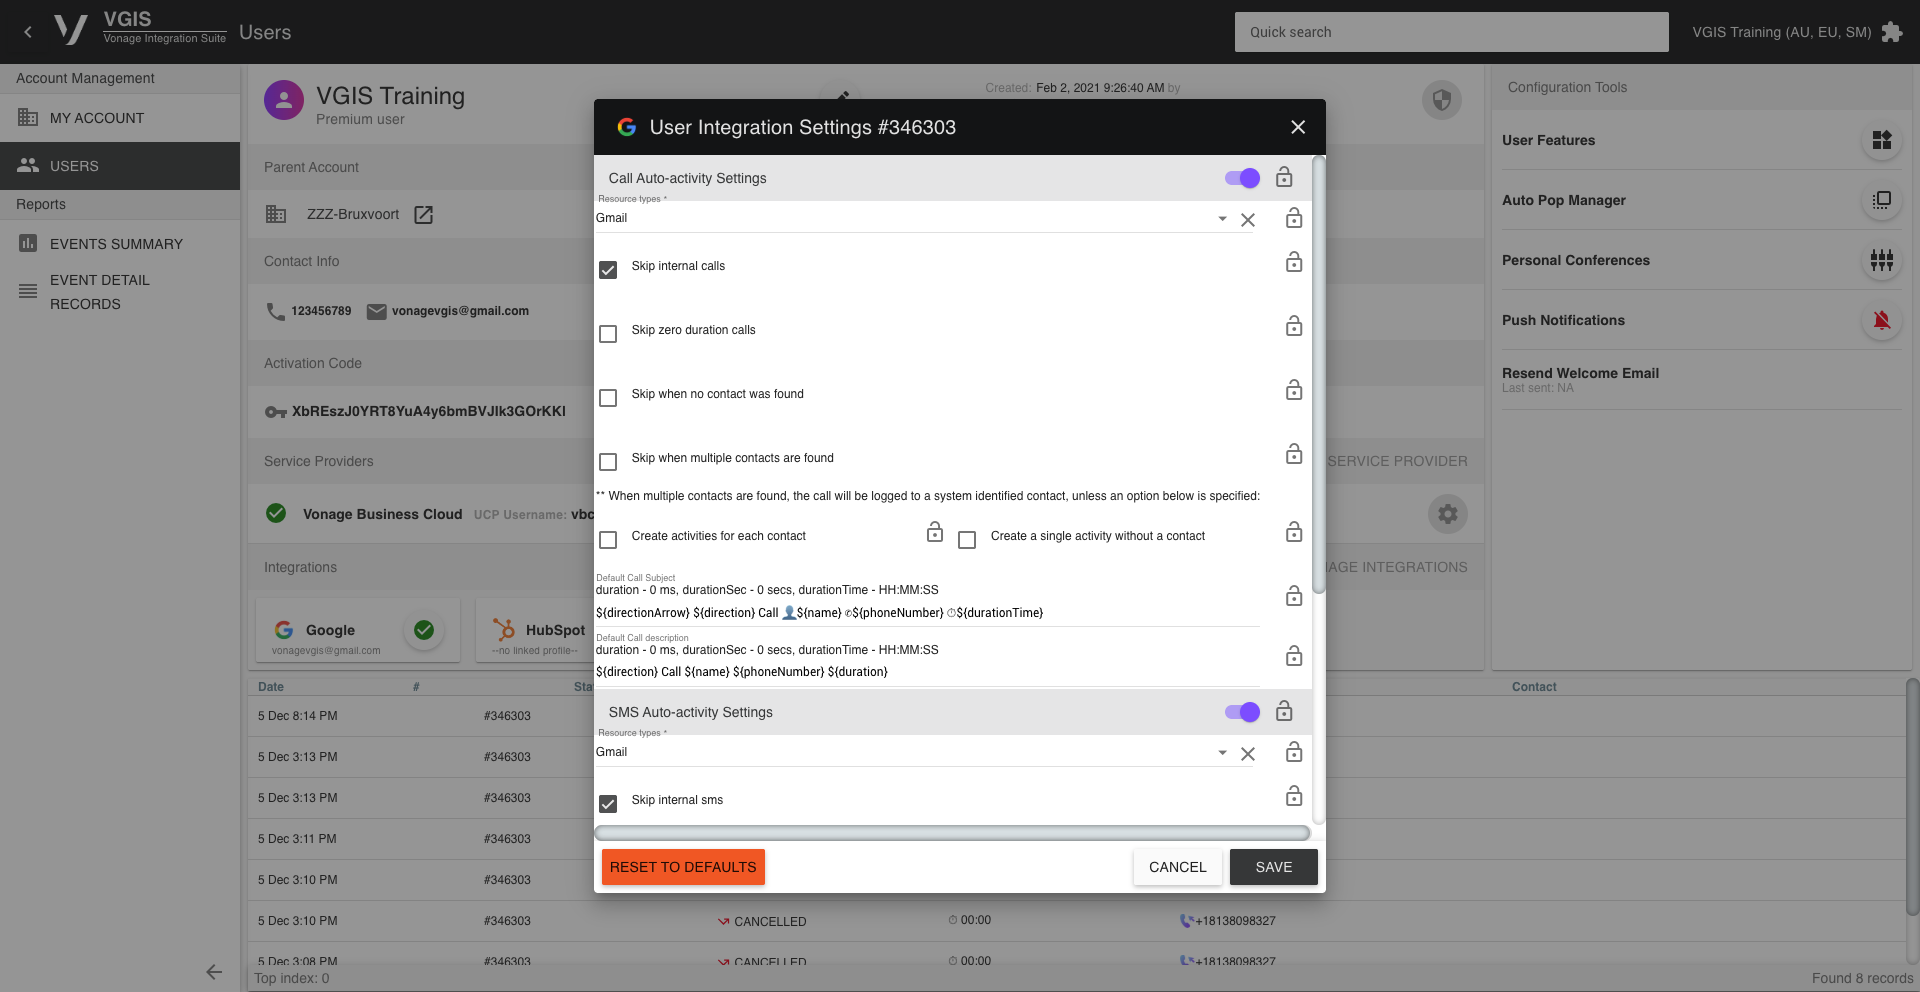Uncheck Skip internal calls checkbox
1920x992 pixels.
click(x=608, y=270)
